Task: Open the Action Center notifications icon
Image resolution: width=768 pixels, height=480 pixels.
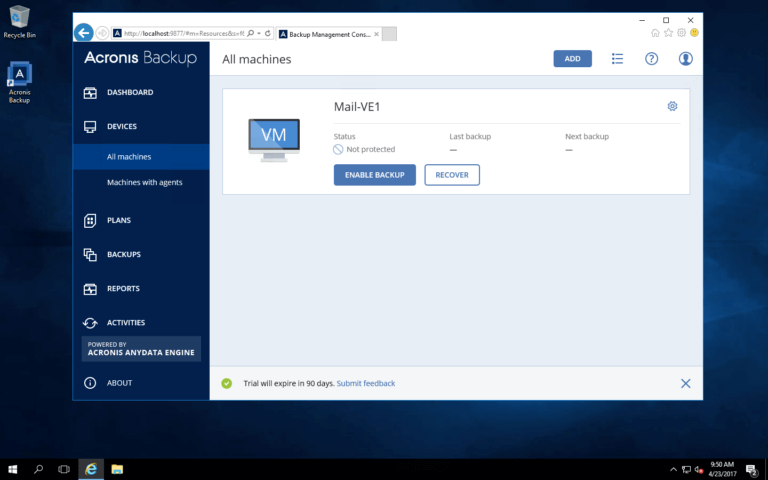Action: tap(752, 470)
